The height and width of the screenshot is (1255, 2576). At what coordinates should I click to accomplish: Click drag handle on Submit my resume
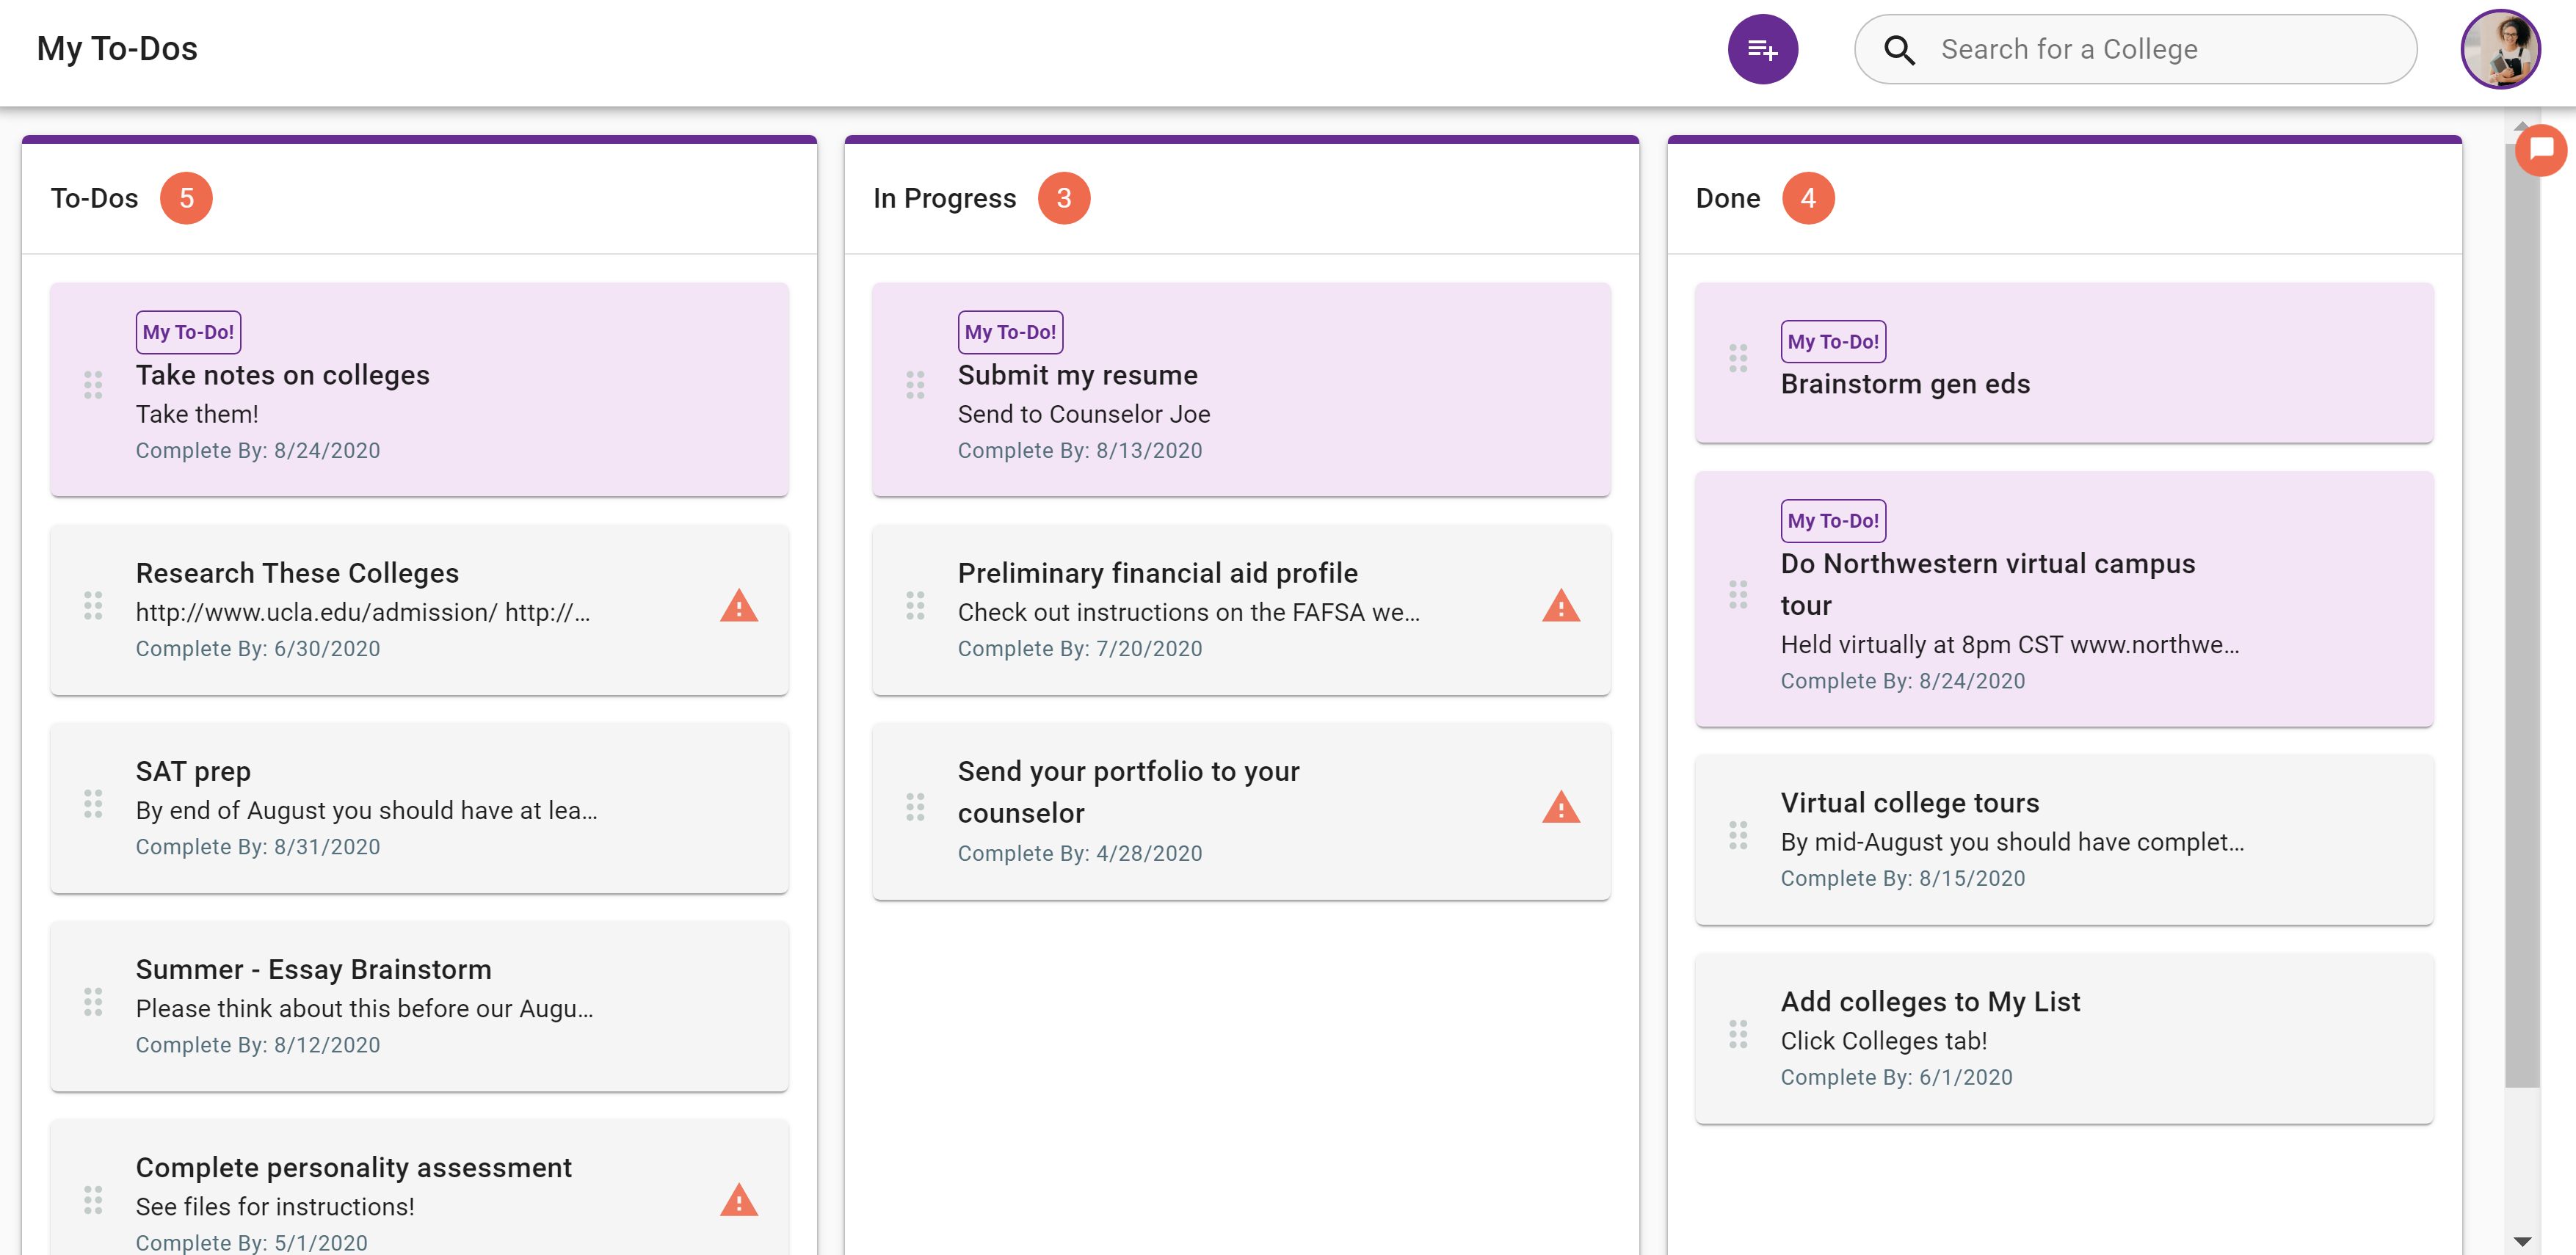[x=915, y=385]
